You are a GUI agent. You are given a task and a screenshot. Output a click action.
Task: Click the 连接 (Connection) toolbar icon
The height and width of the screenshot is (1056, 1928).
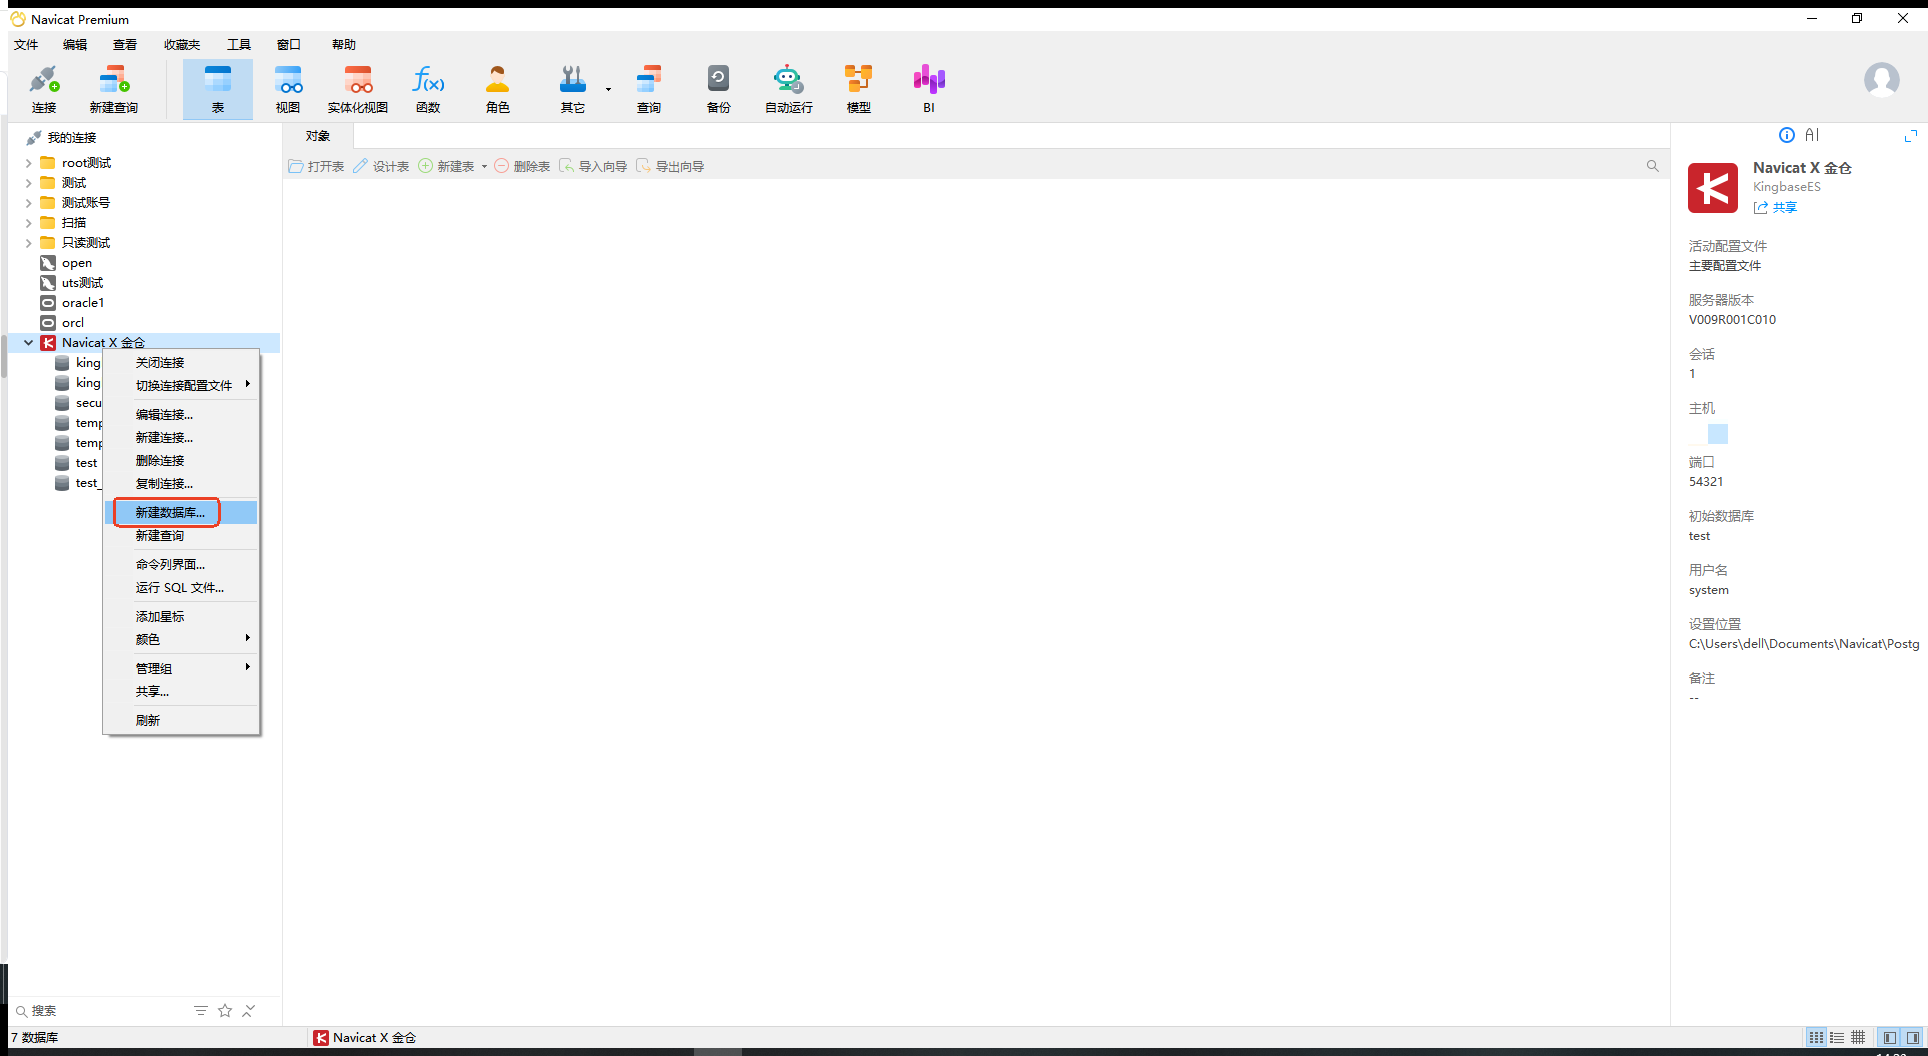click(44, 90)
